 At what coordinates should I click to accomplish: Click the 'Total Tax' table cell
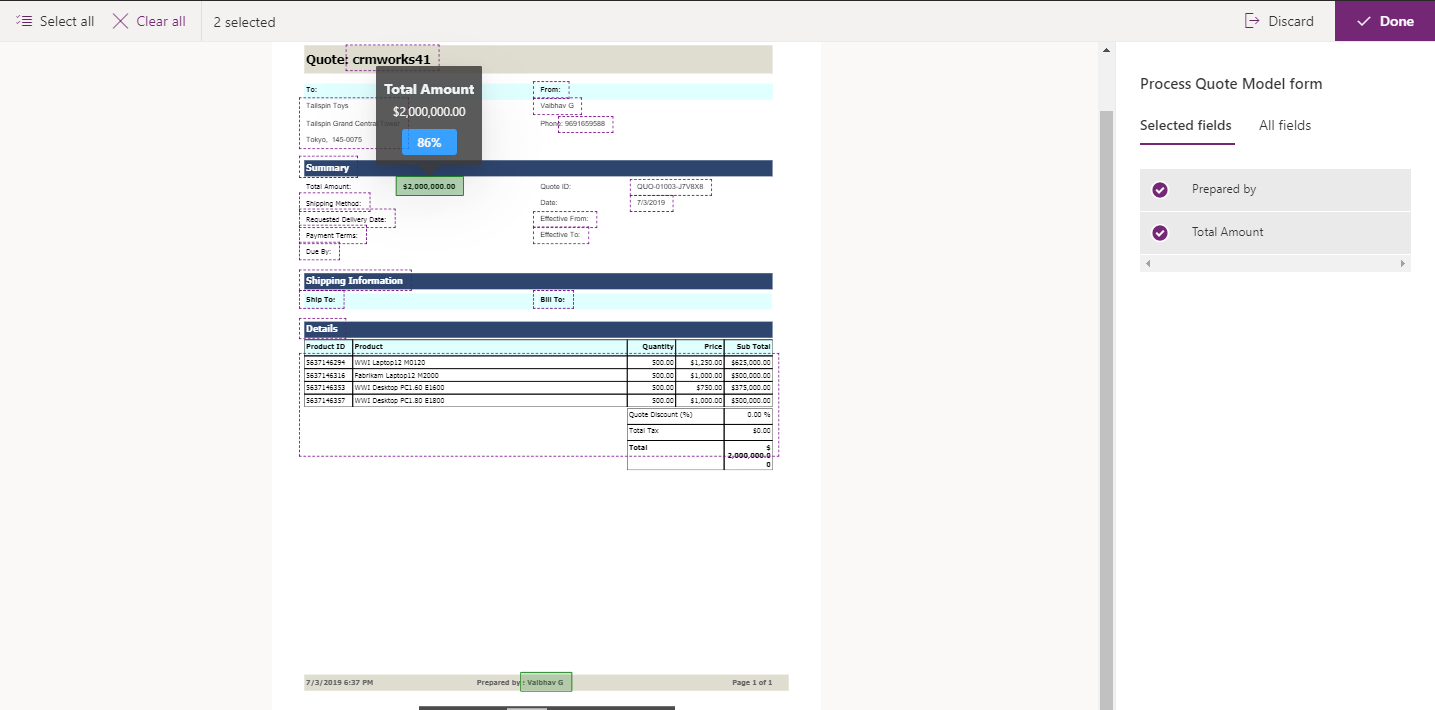pyautogui.click(x=675, y=431)
